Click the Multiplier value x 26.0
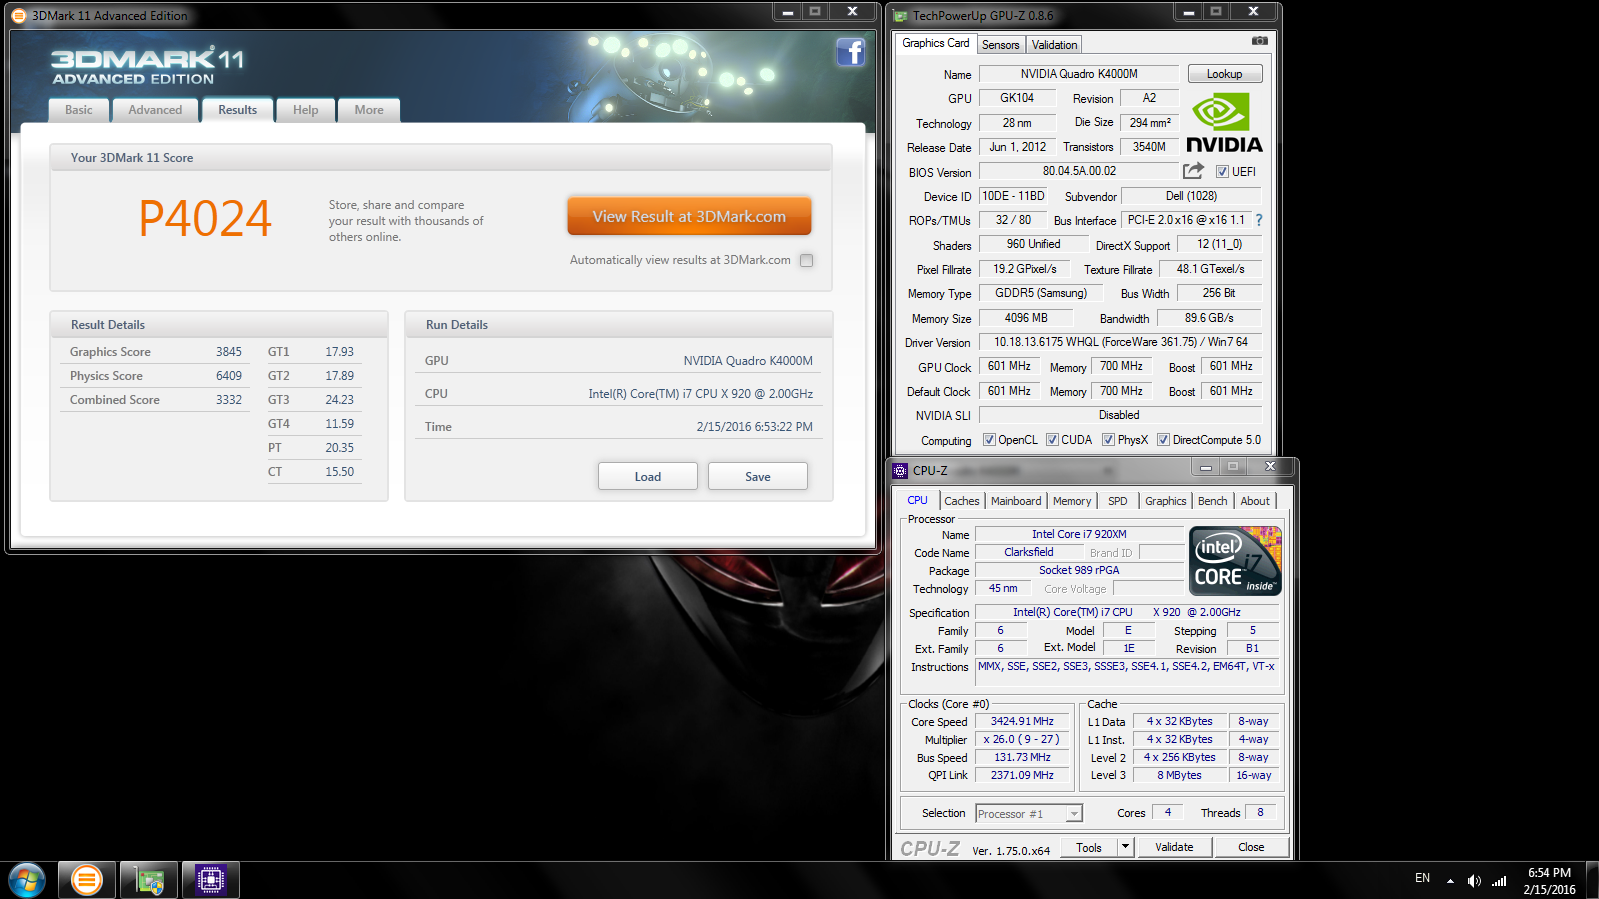Viewport: 1599px width, 899px height. [x=1022, y=740]
